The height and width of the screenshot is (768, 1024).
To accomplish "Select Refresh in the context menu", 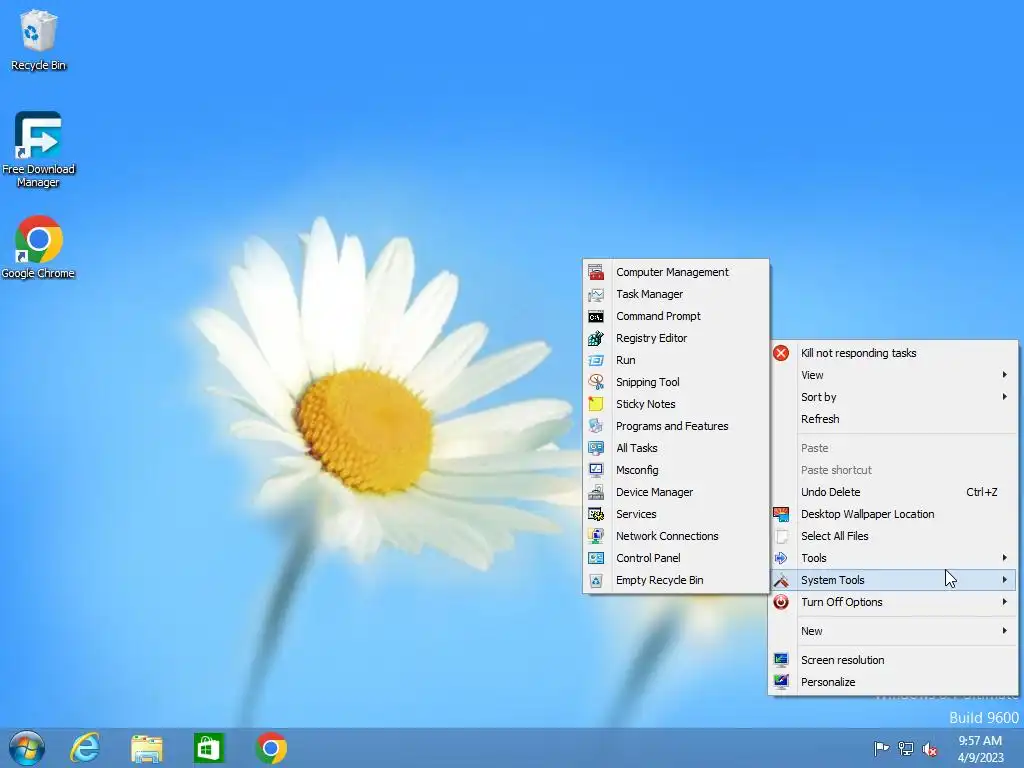I will pyautogui.click(x=893, y=419).
